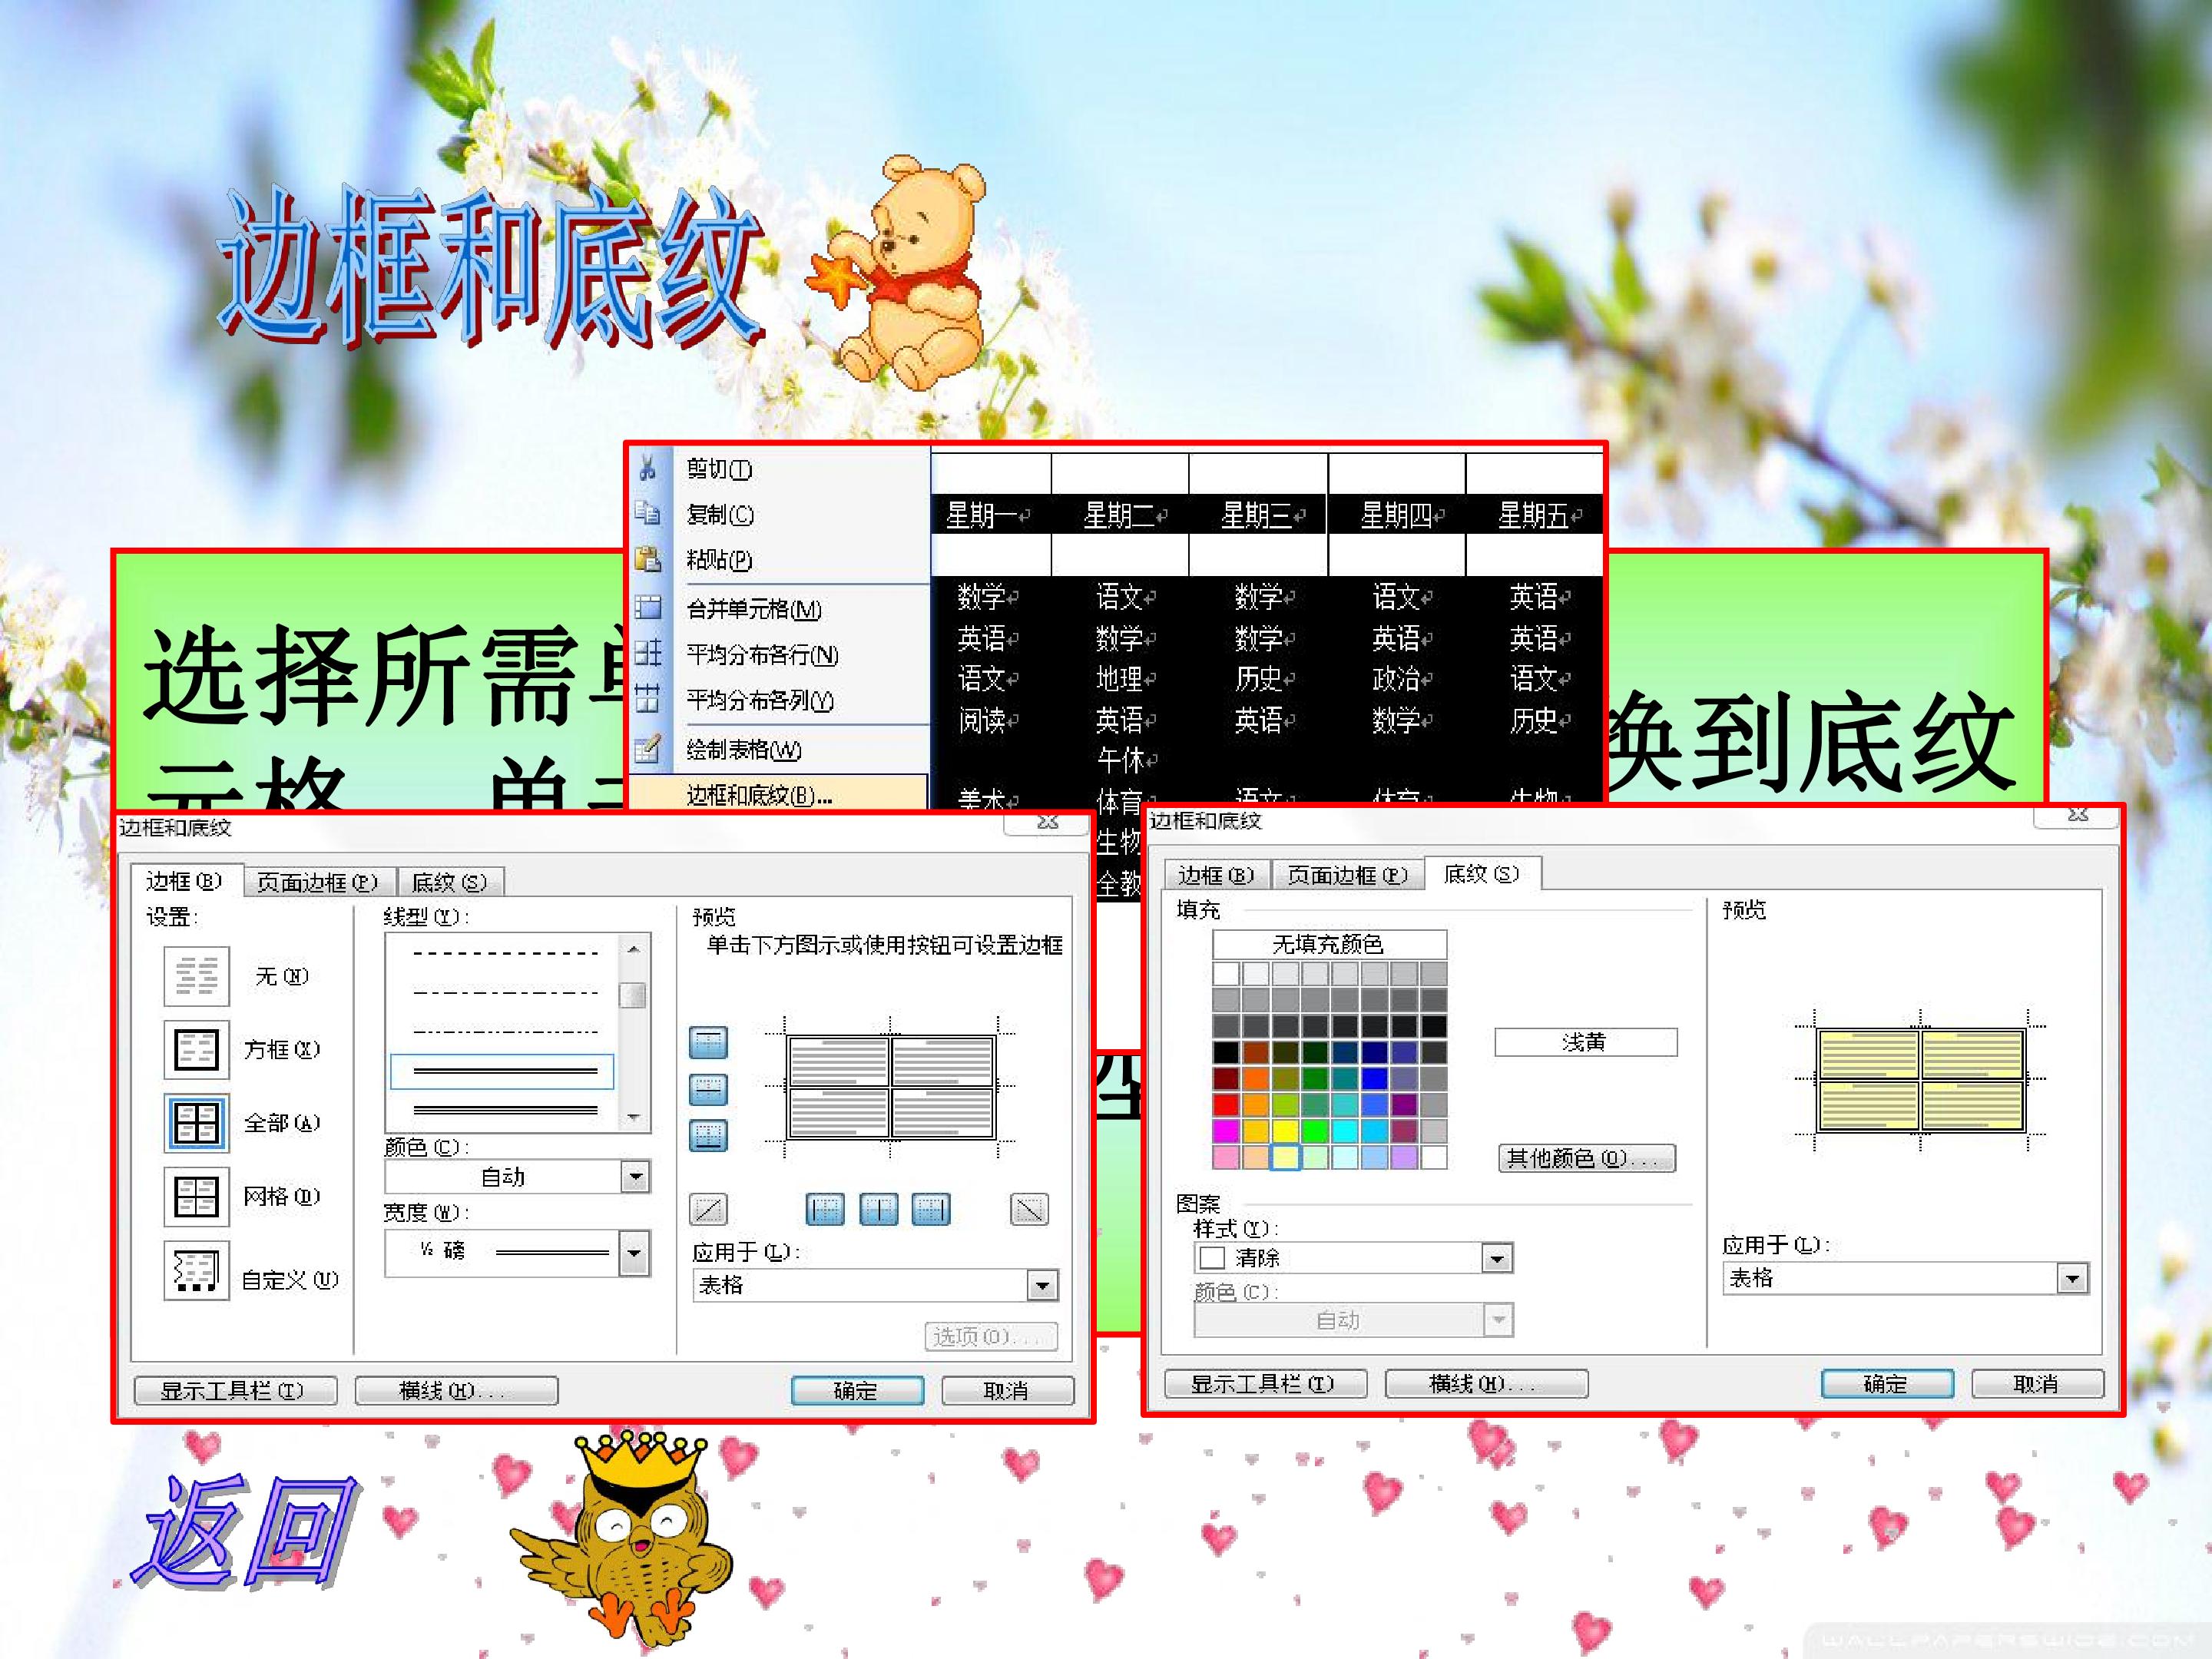2212x1659 pixels.
Task: Click 取消 in right Shading dialog
Action: pyautogui.click(x=2037, y=1383)
